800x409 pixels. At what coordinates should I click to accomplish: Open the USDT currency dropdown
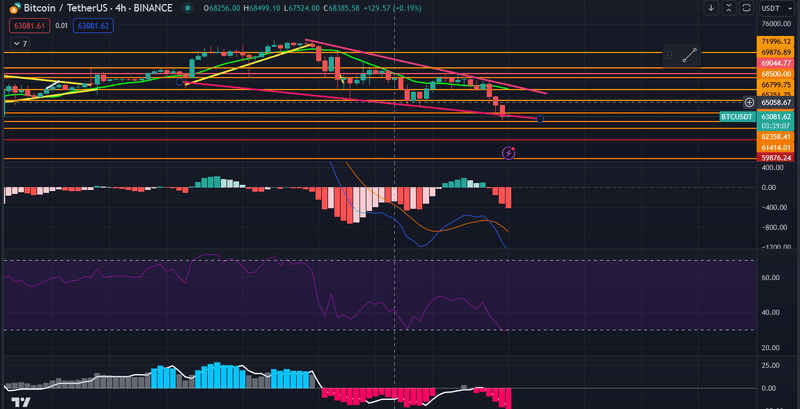coord(778,8)
